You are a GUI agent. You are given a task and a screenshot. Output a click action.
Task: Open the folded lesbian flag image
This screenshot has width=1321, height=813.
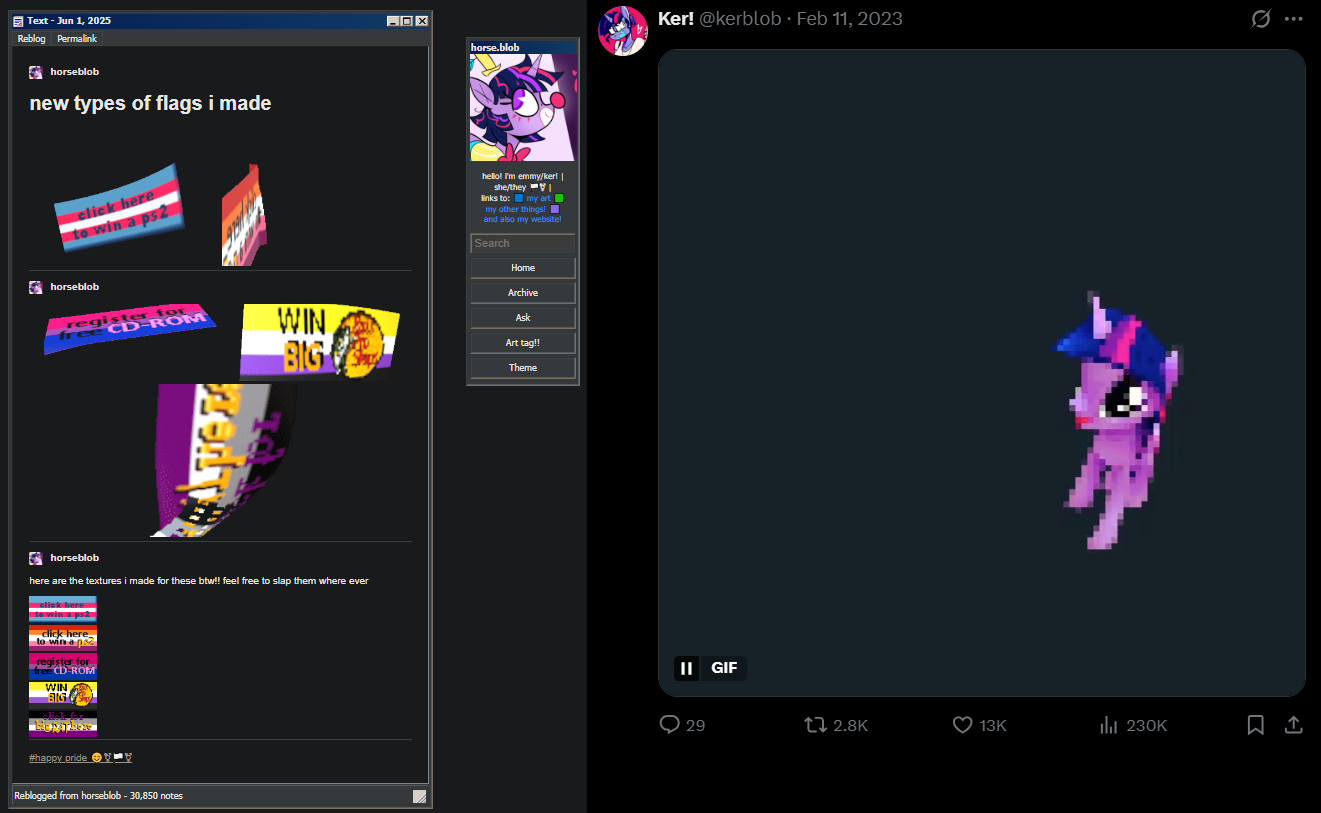[244, 216]
